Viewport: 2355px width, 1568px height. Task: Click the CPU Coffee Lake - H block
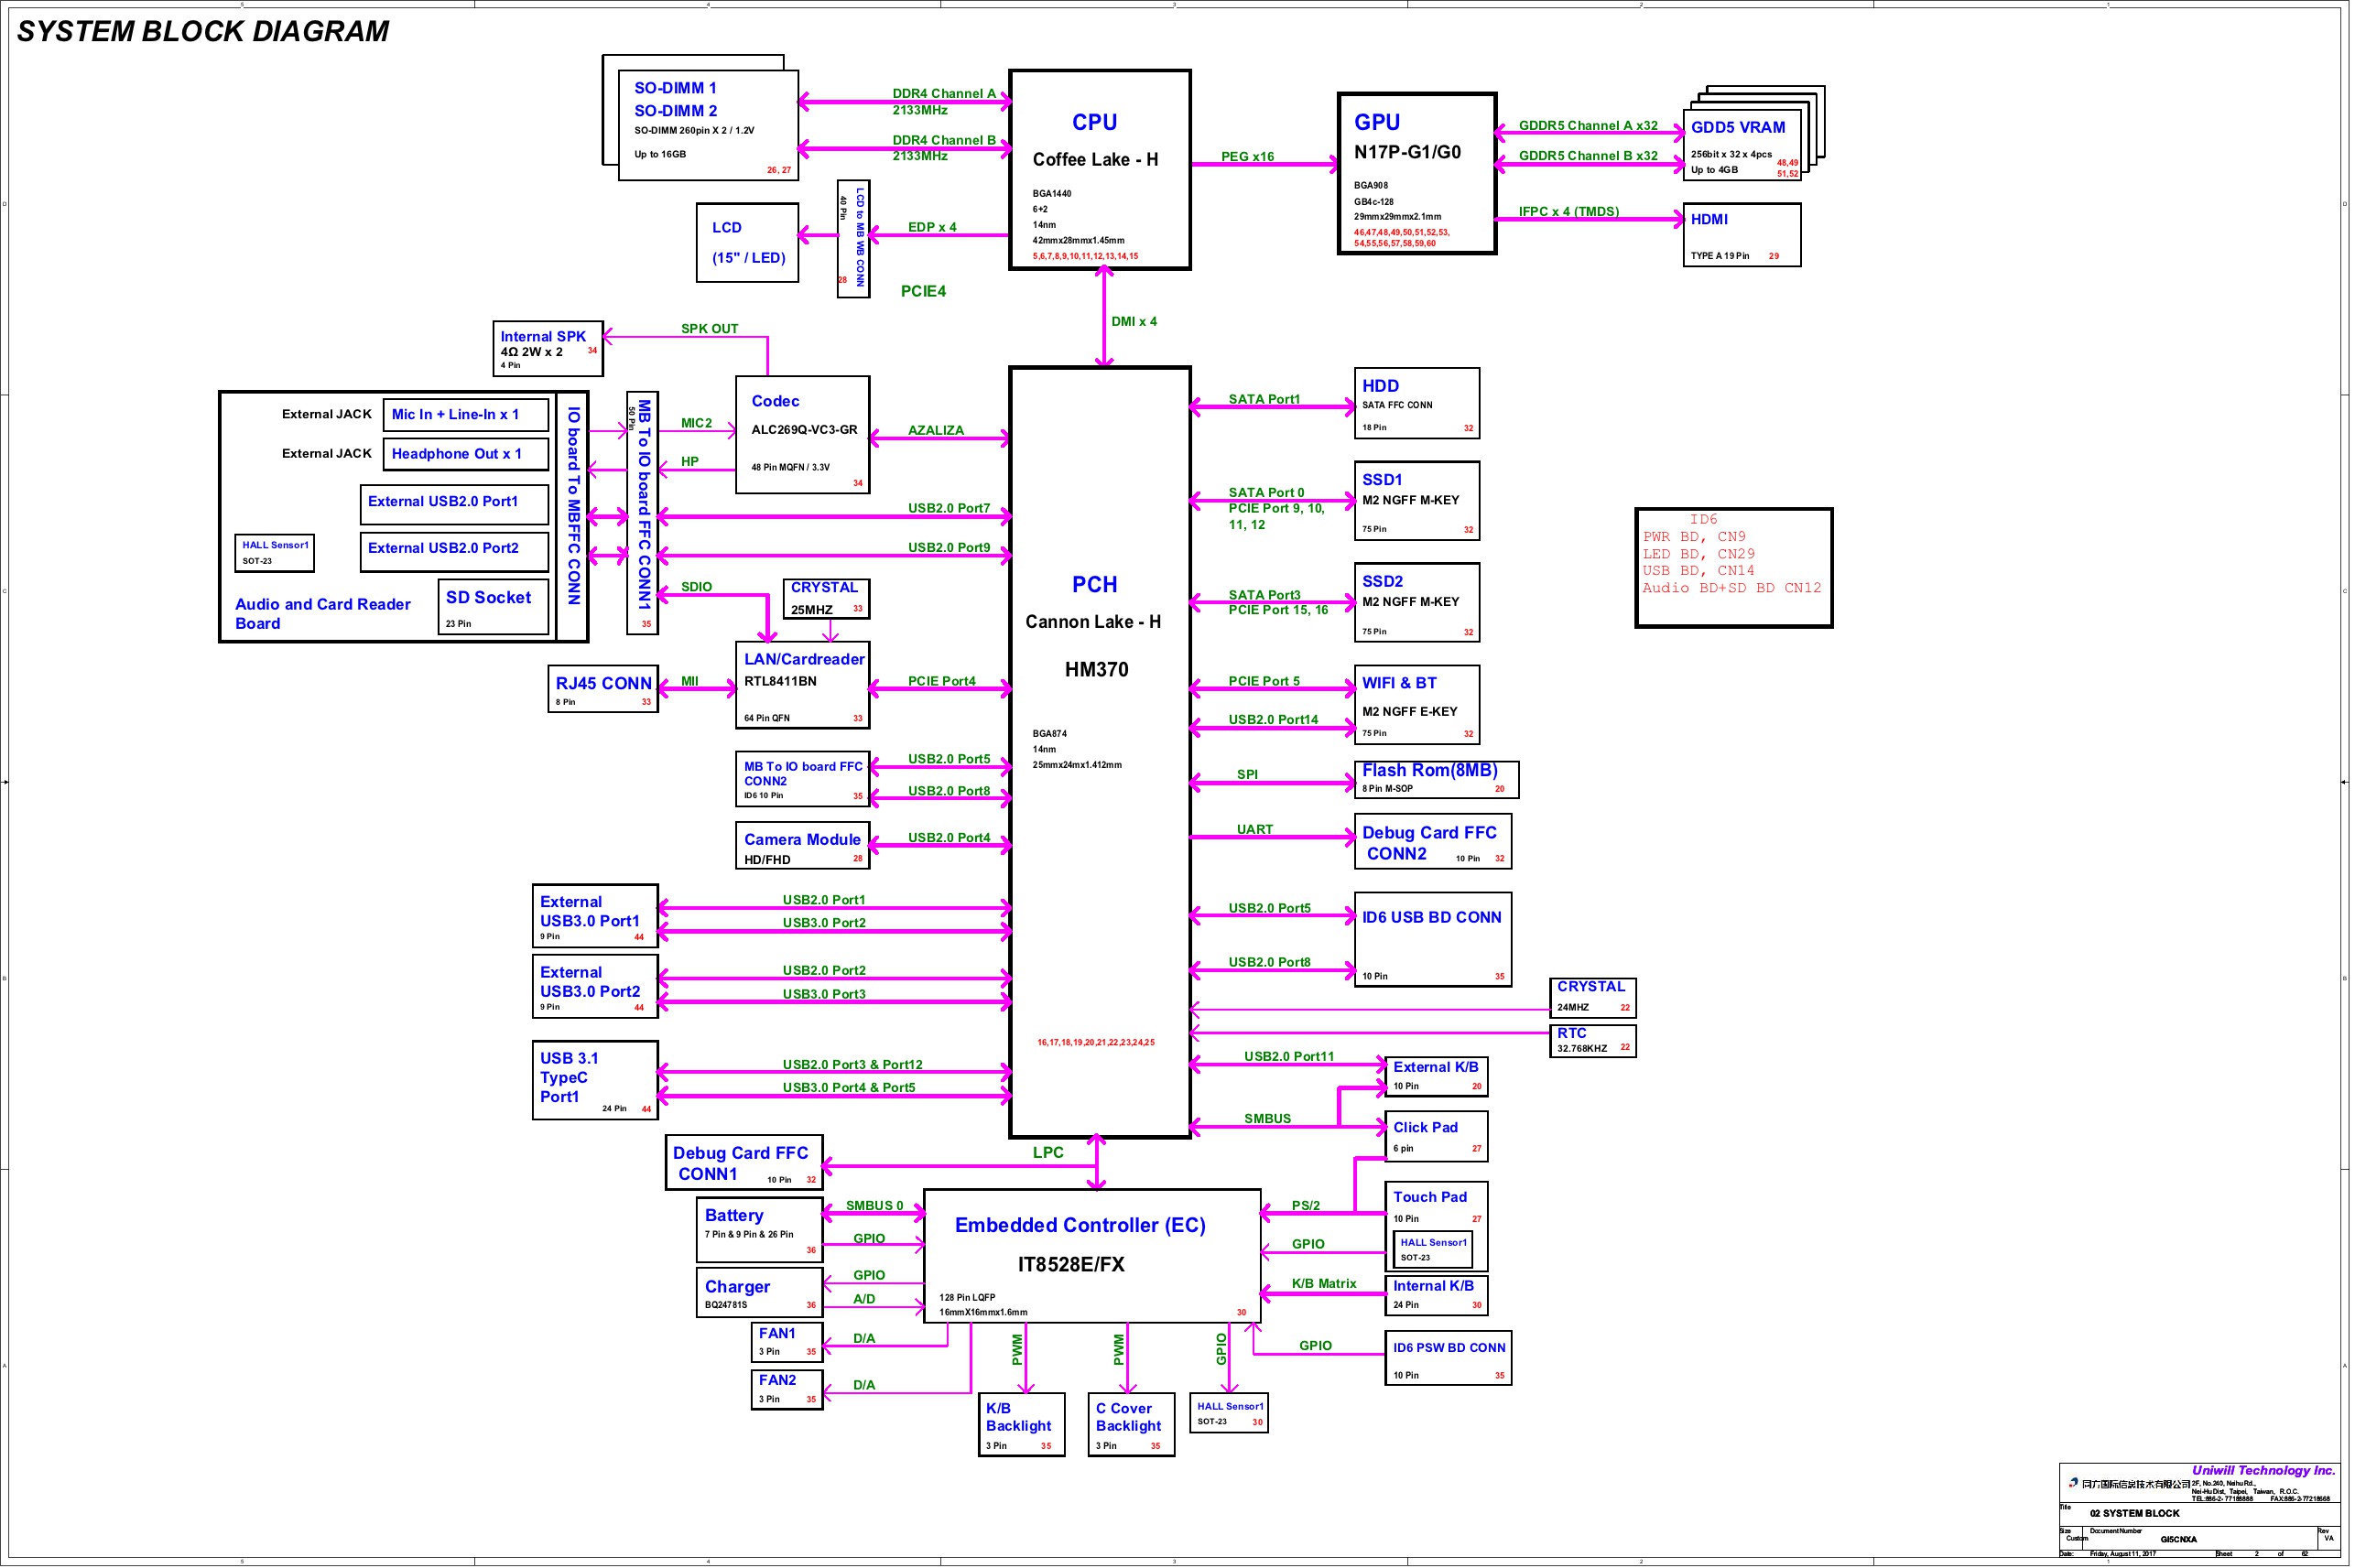click(x=1099, y=169)
